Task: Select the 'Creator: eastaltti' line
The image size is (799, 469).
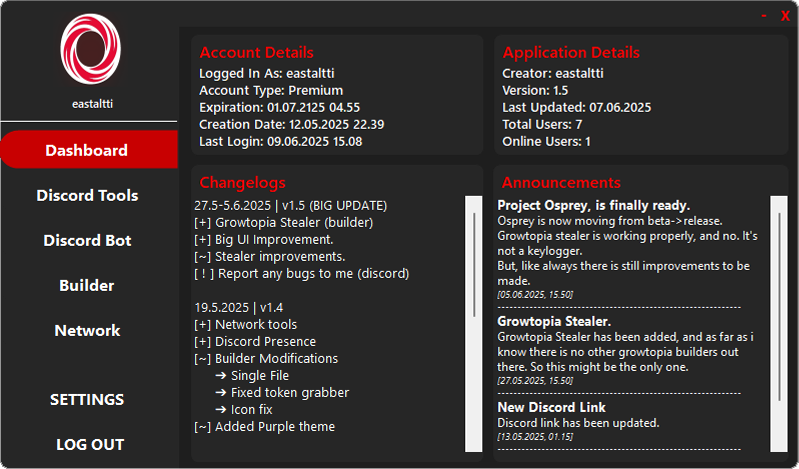Action: pos(553,73)
